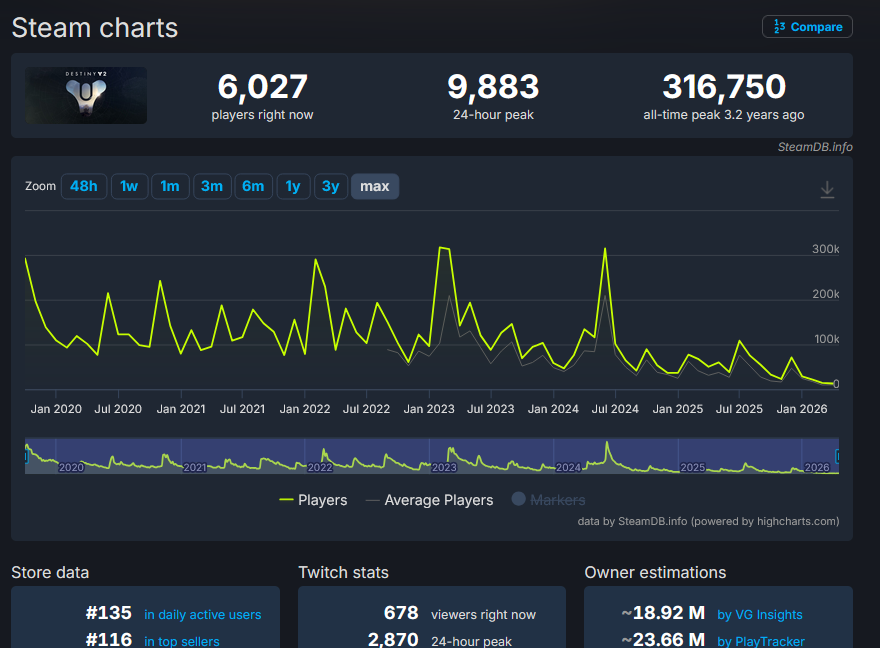880x648 pixels.
Task: Set chart zoom to 1w
Action: click(129, 186)
